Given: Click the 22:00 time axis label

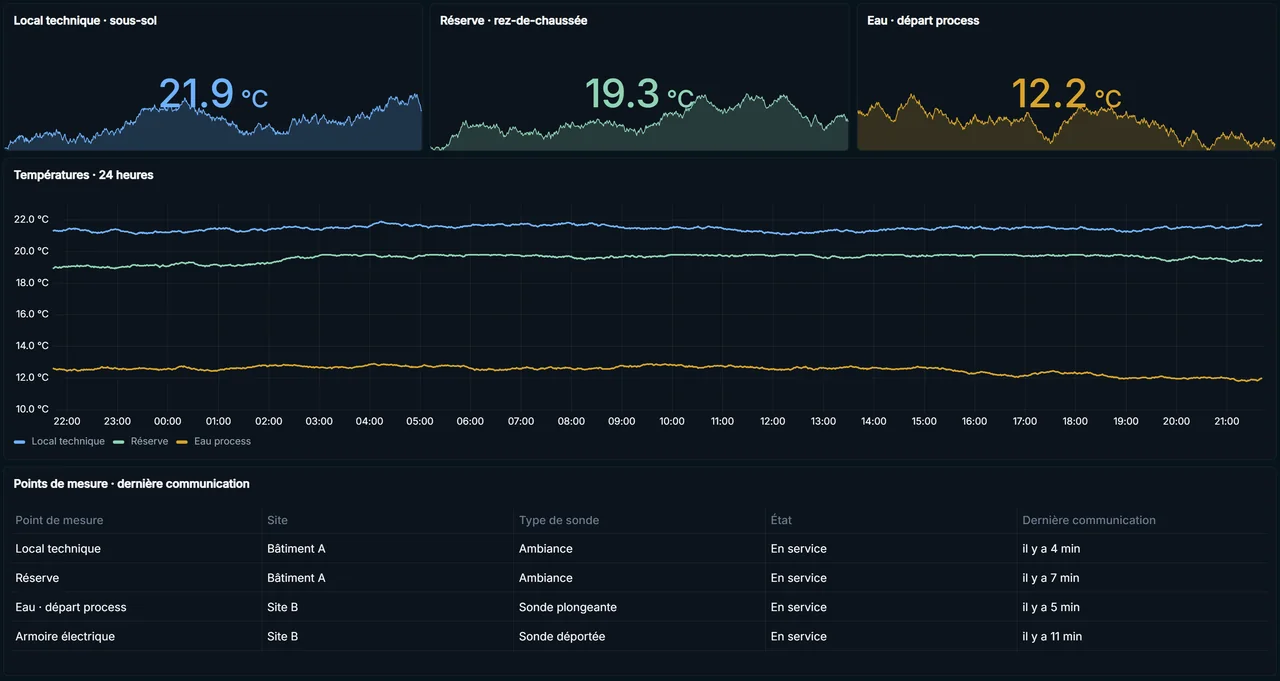Looking at the screenshot, I should 67,422.
